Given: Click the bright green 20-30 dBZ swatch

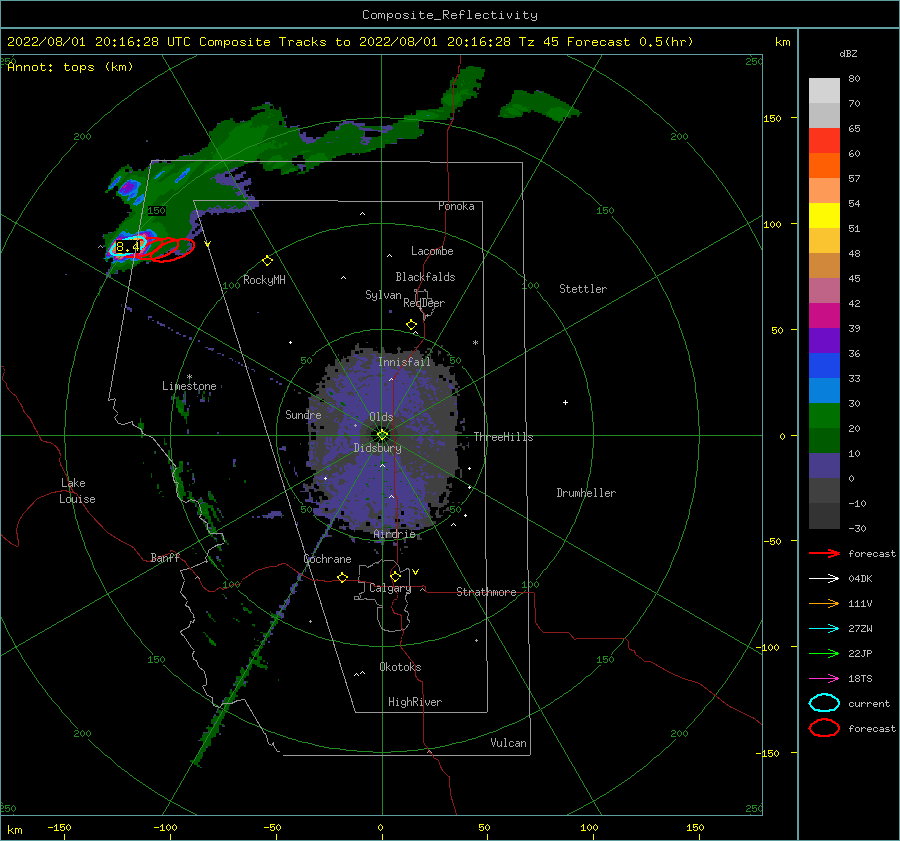Looking at the screenshot, I should coord(824,416).
